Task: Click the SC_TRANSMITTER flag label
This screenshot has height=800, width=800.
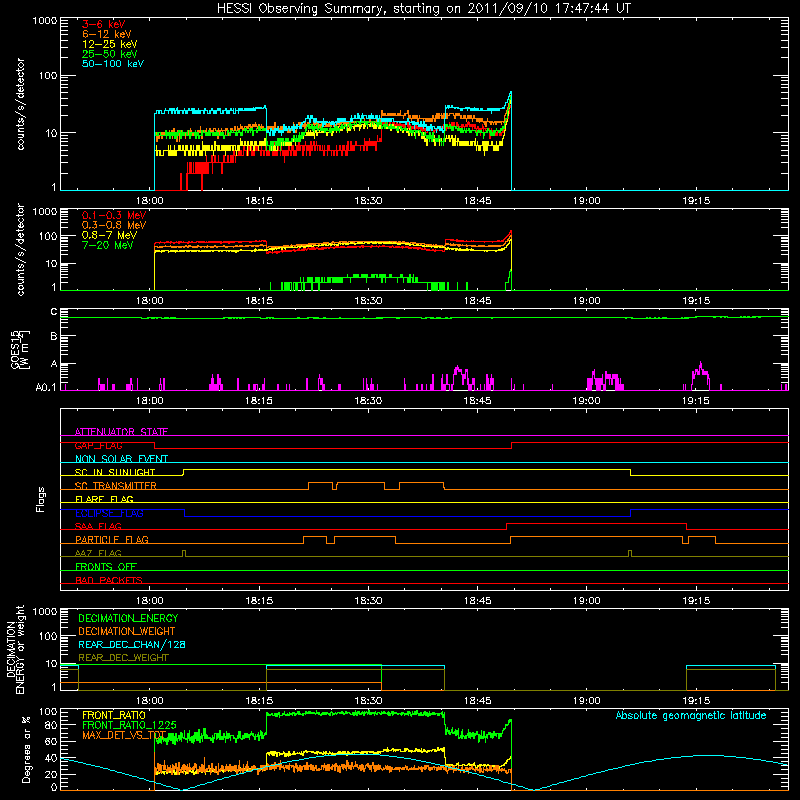Action: [115, 486]
